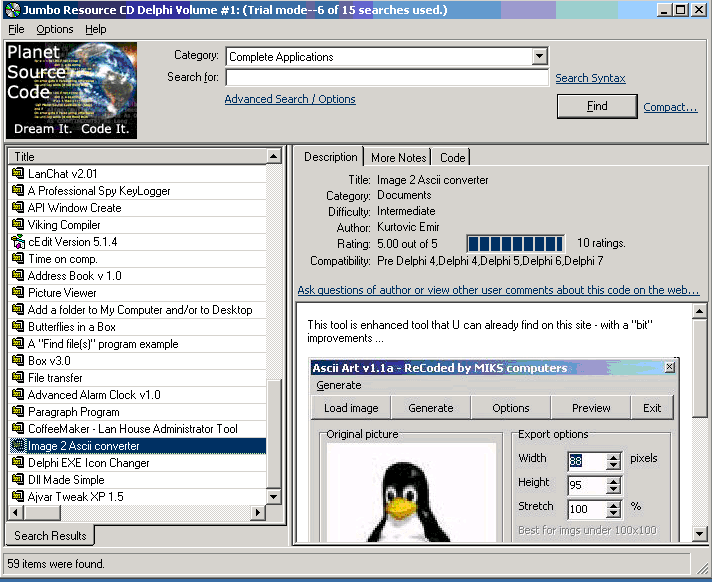This screenshot has width=712, height=582.
Task: Open the File menu
Action: tap(16, 29)
